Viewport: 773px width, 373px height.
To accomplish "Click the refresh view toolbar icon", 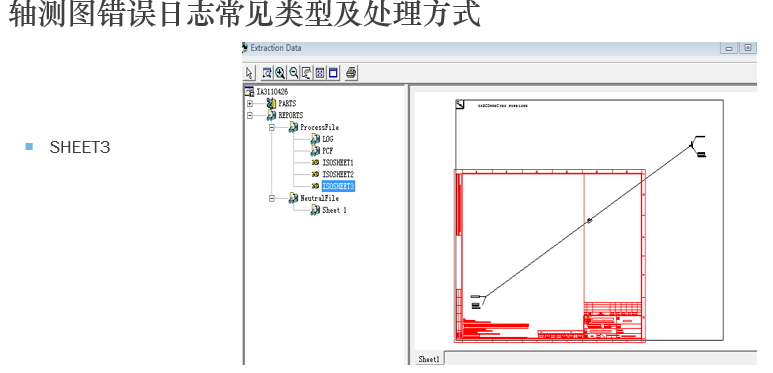I will [307, 73].
